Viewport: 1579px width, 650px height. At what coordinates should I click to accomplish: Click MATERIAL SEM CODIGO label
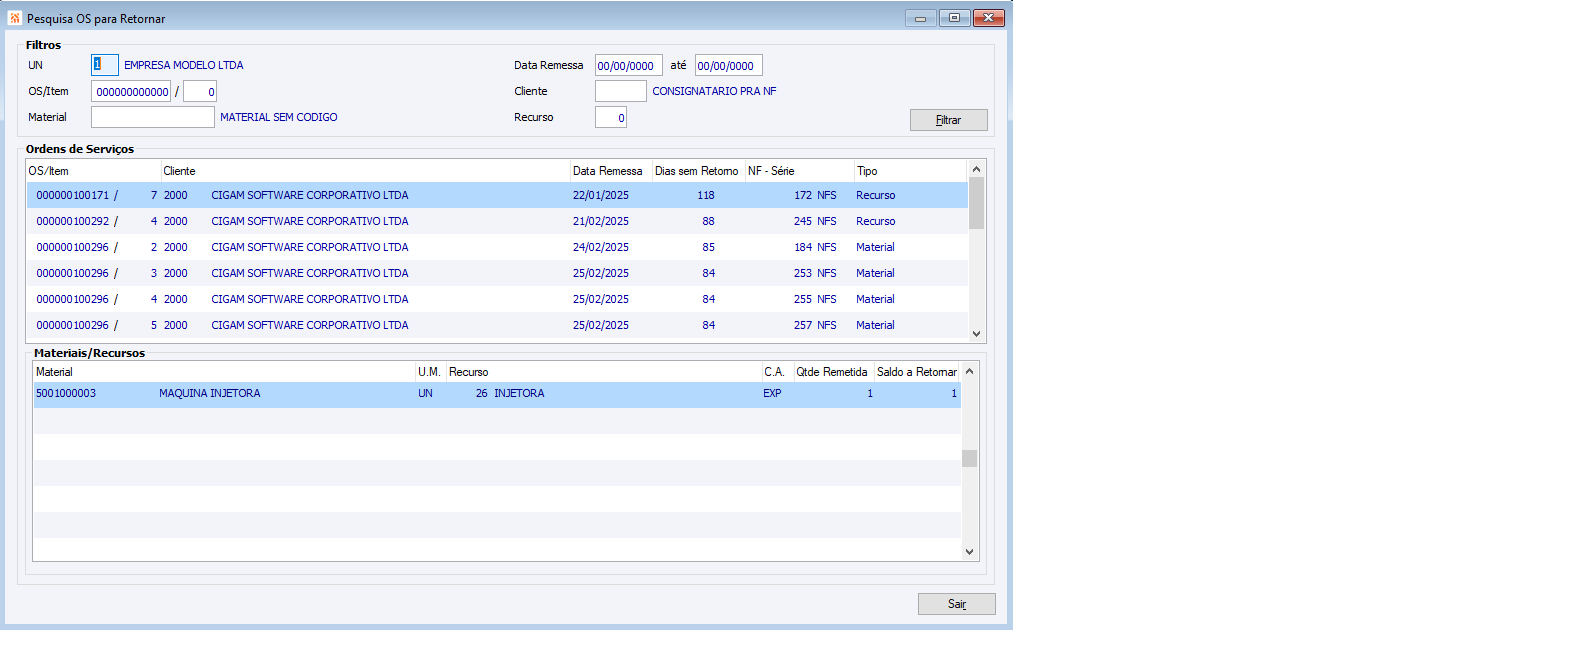279,117
